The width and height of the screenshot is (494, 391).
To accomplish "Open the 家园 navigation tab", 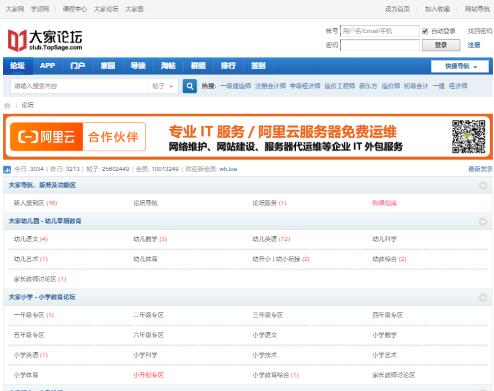I will pos(108,66).
